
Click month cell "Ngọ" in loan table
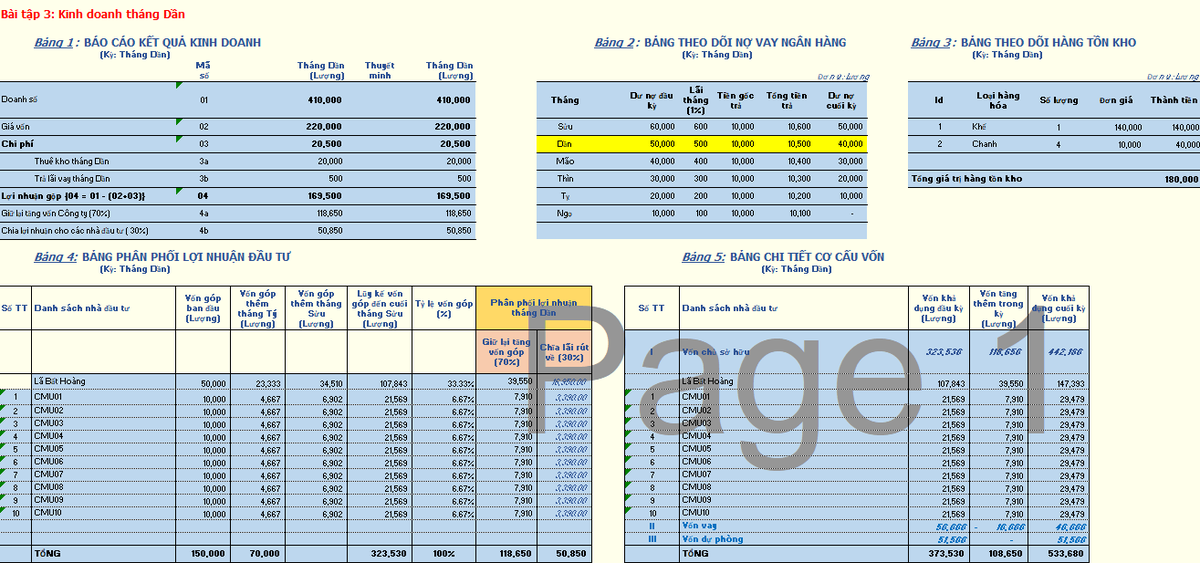click(x=565, y=213)
